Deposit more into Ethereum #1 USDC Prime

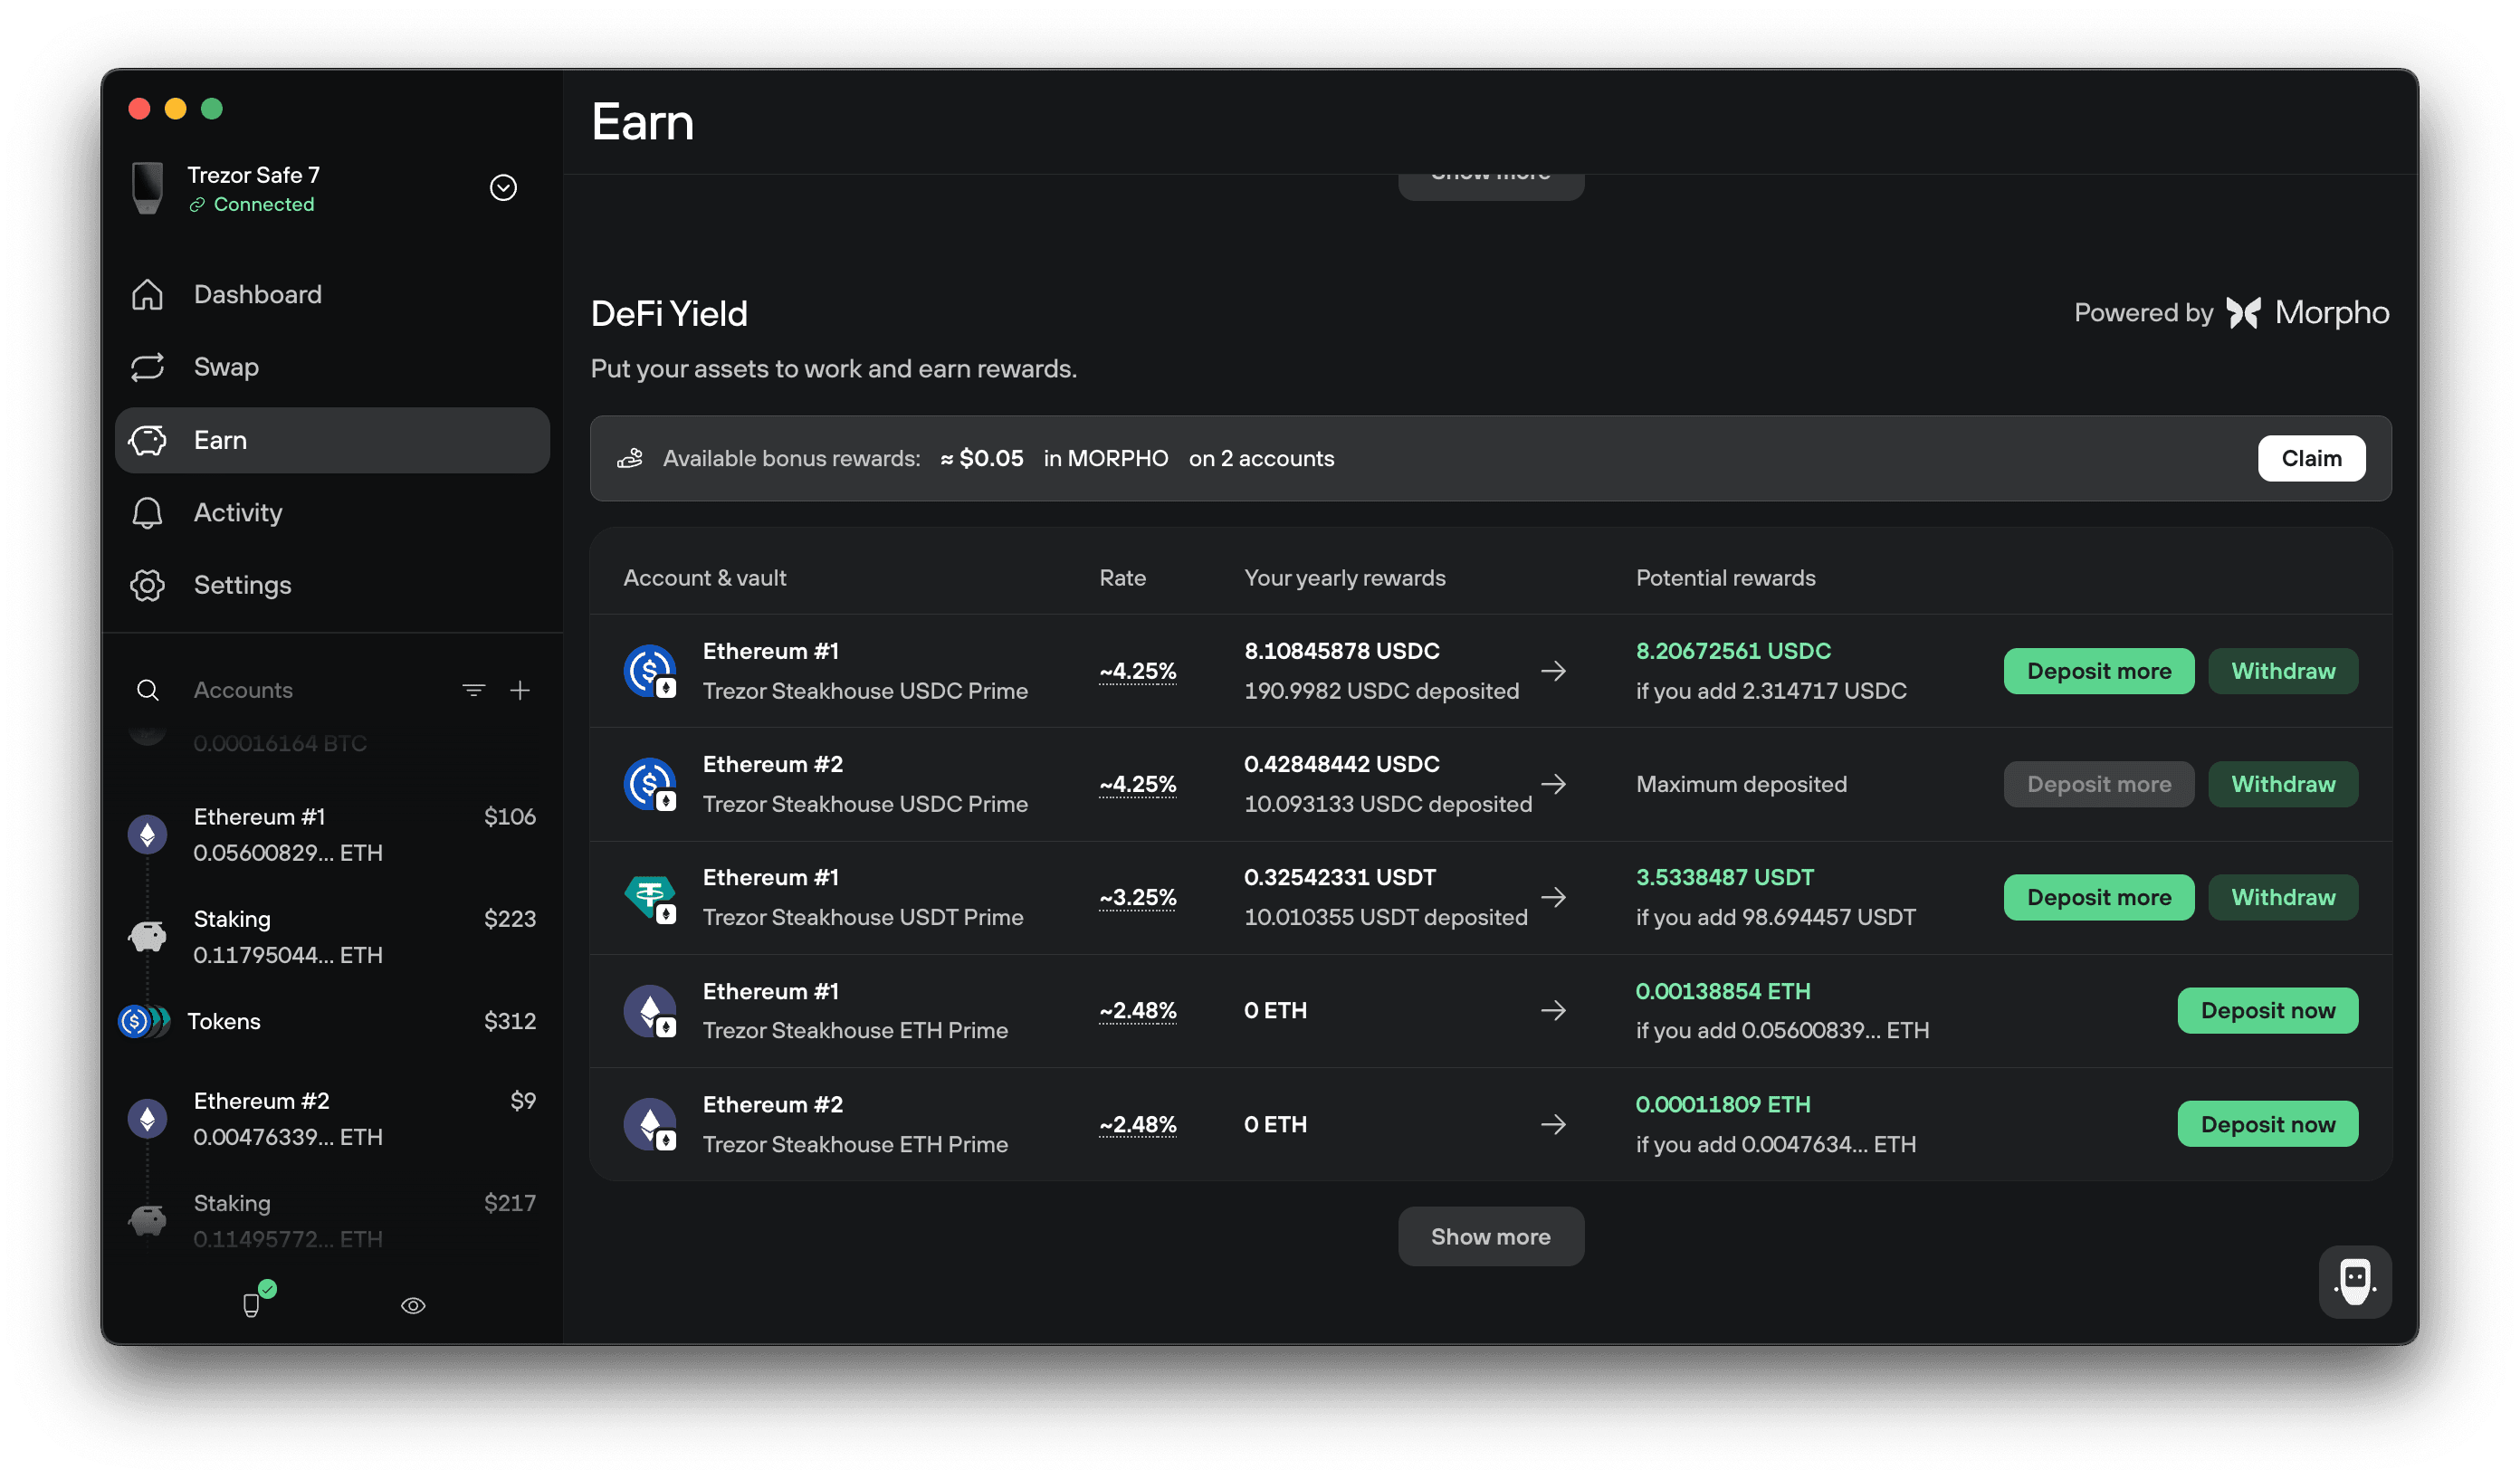2098,671
